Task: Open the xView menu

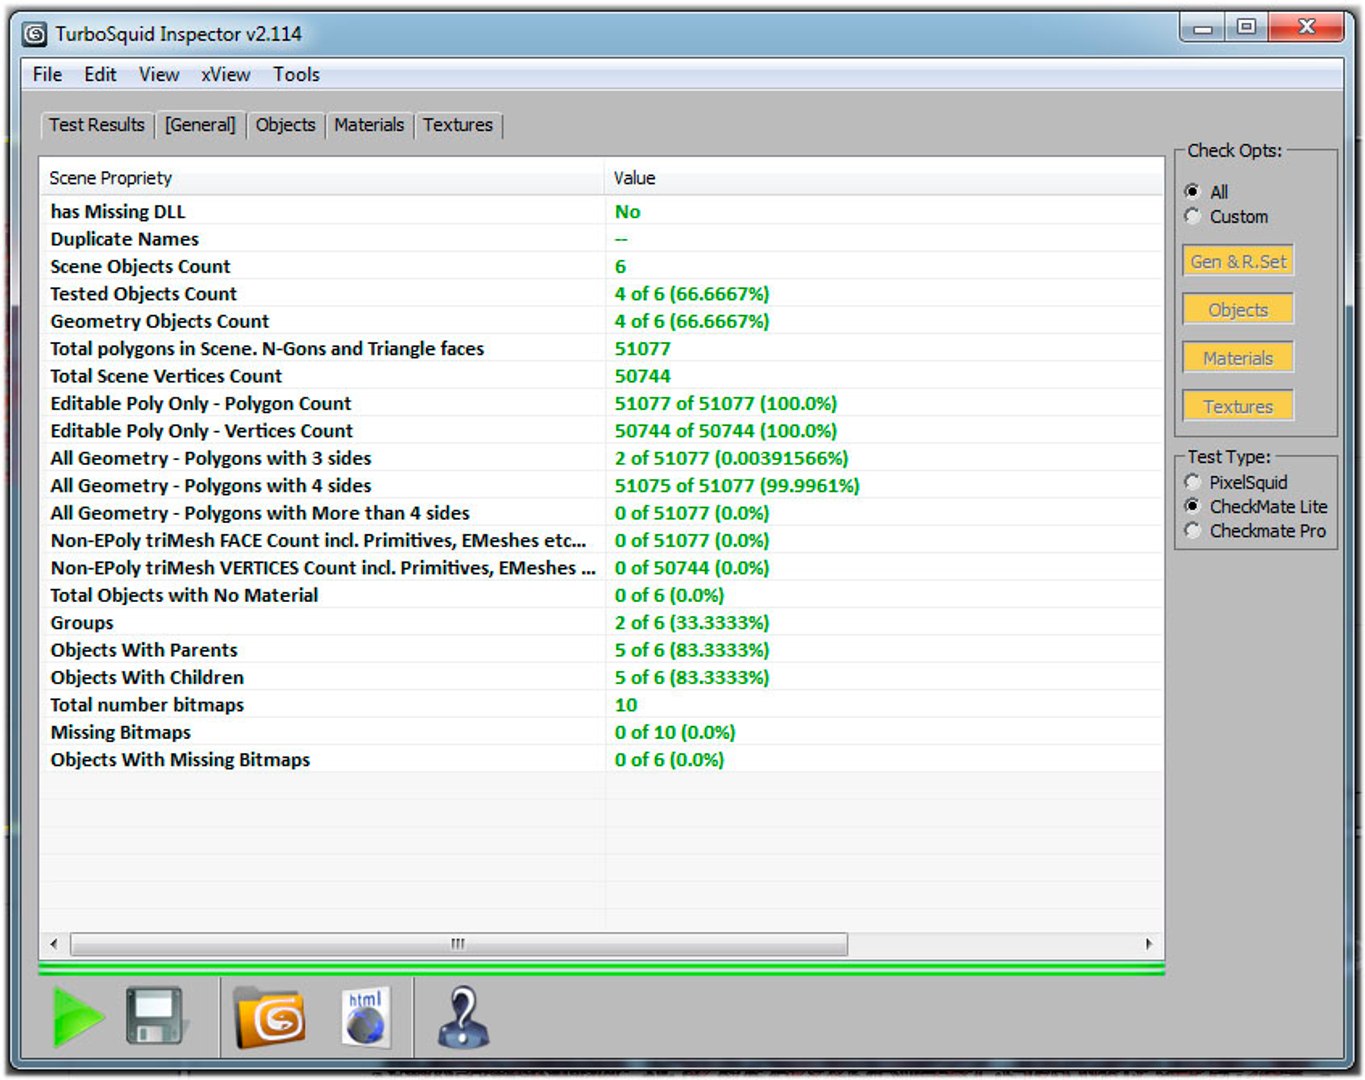Action: (x=225, y=75)
